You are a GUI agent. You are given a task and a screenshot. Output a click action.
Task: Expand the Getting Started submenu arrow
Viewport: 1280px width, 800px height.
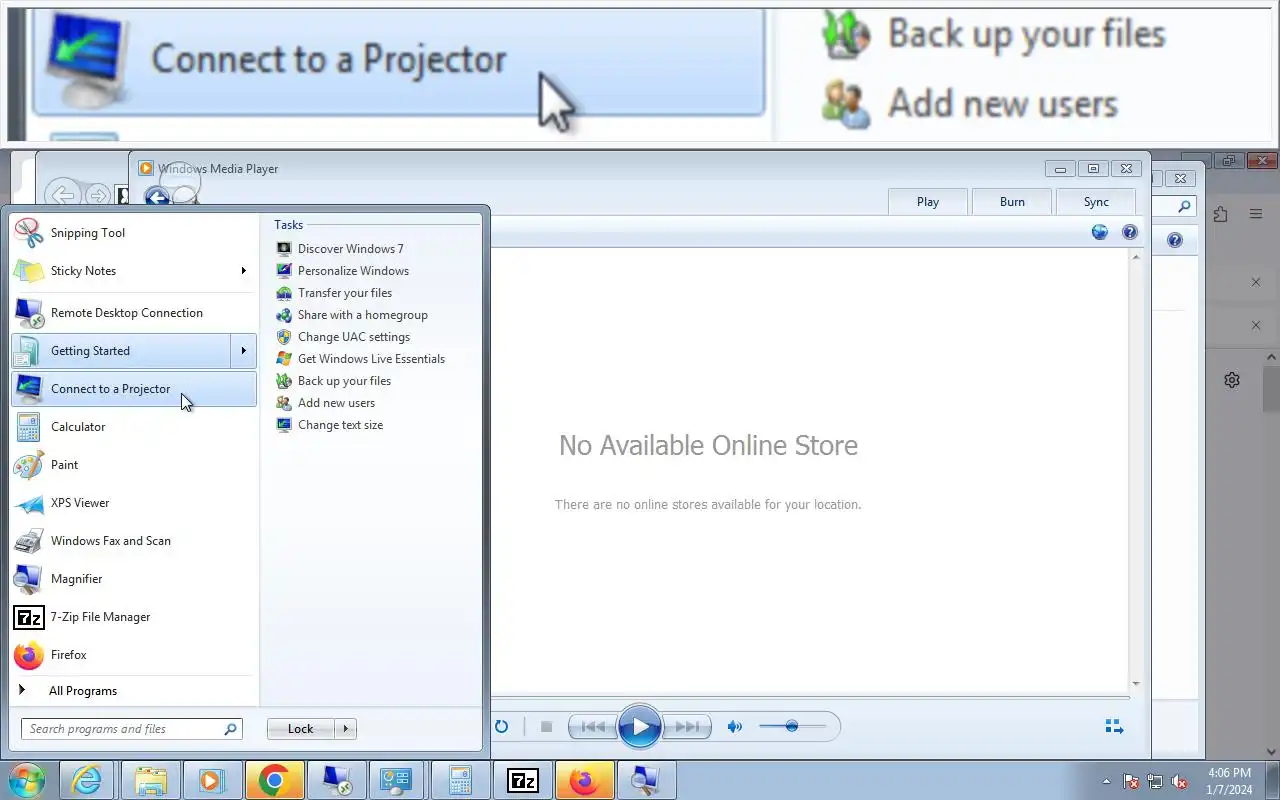pyautogui.click(x=243, y=351)
